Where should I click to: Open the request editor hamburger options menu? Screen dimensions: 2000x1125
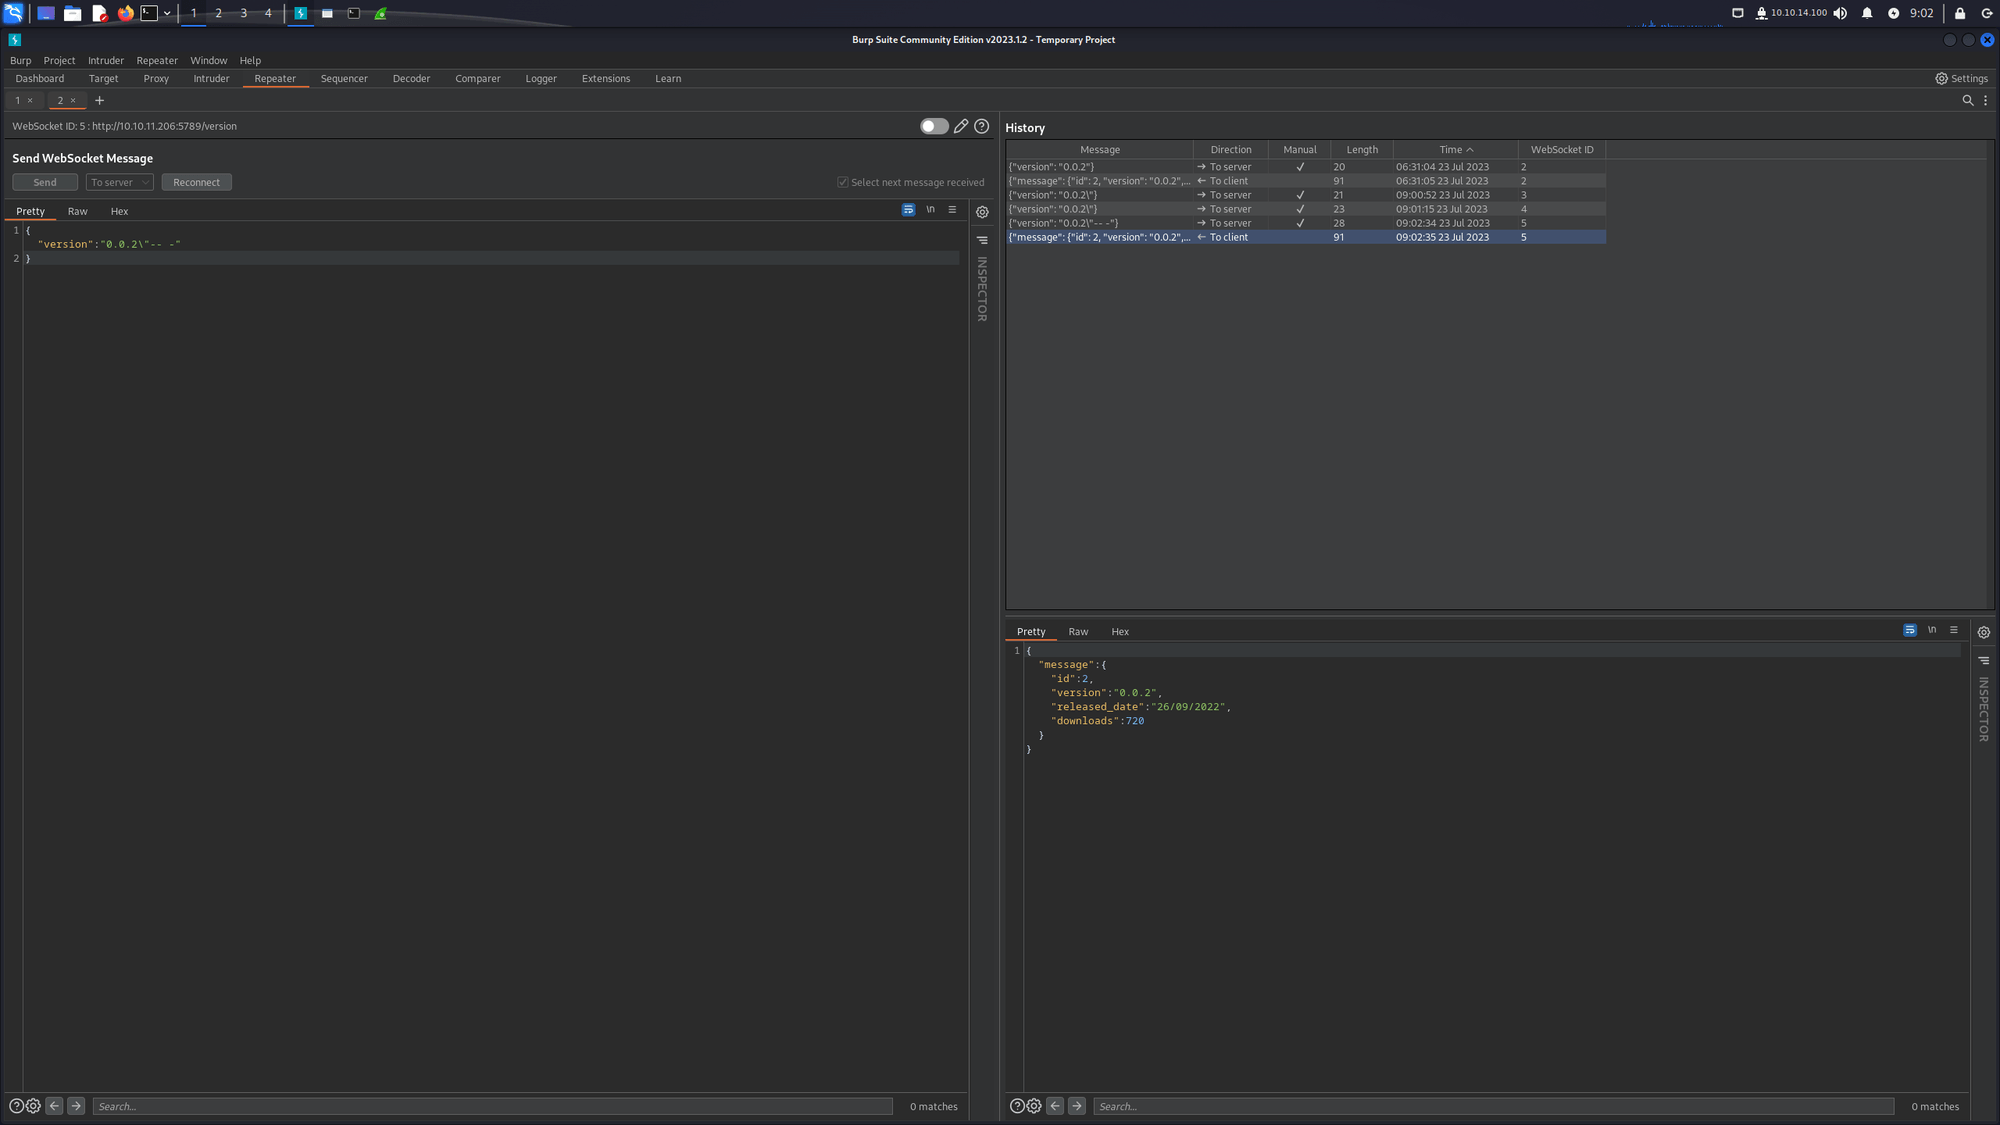[x=952, y=210]
